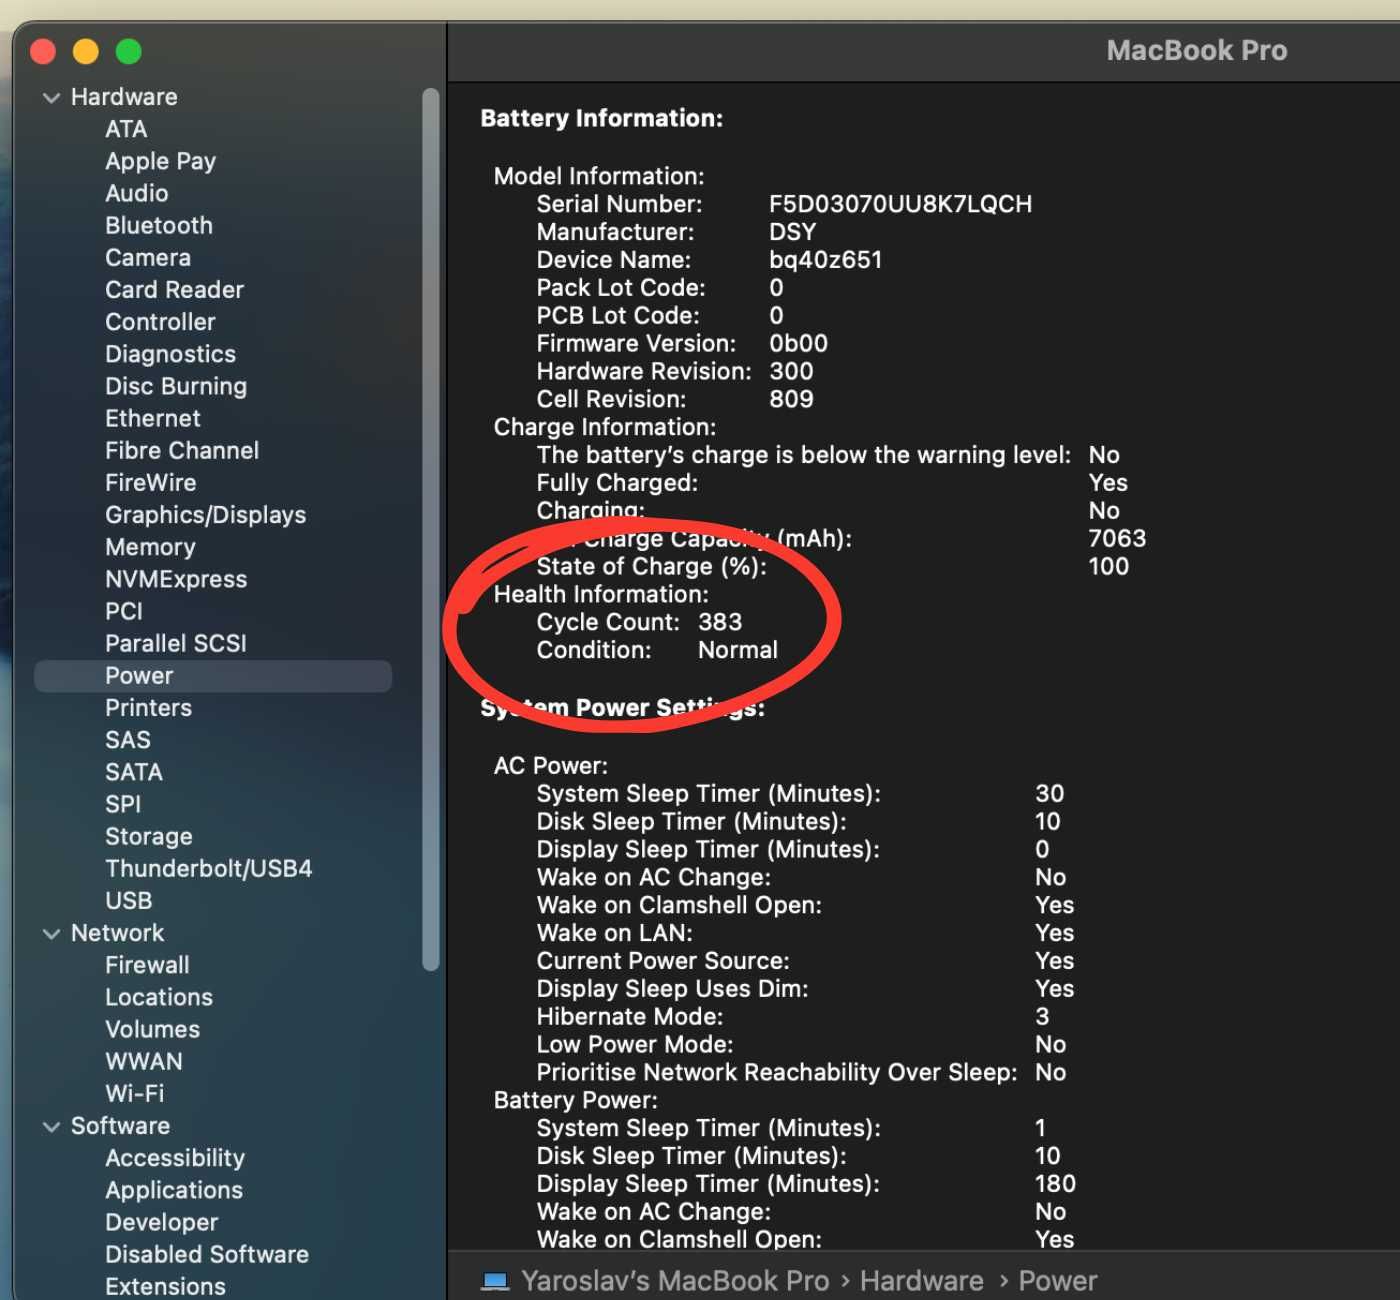Click Power in the path bar
This screenshot has width=1400, height=1300.
pyautogui.click(x=1057, y=1281)
